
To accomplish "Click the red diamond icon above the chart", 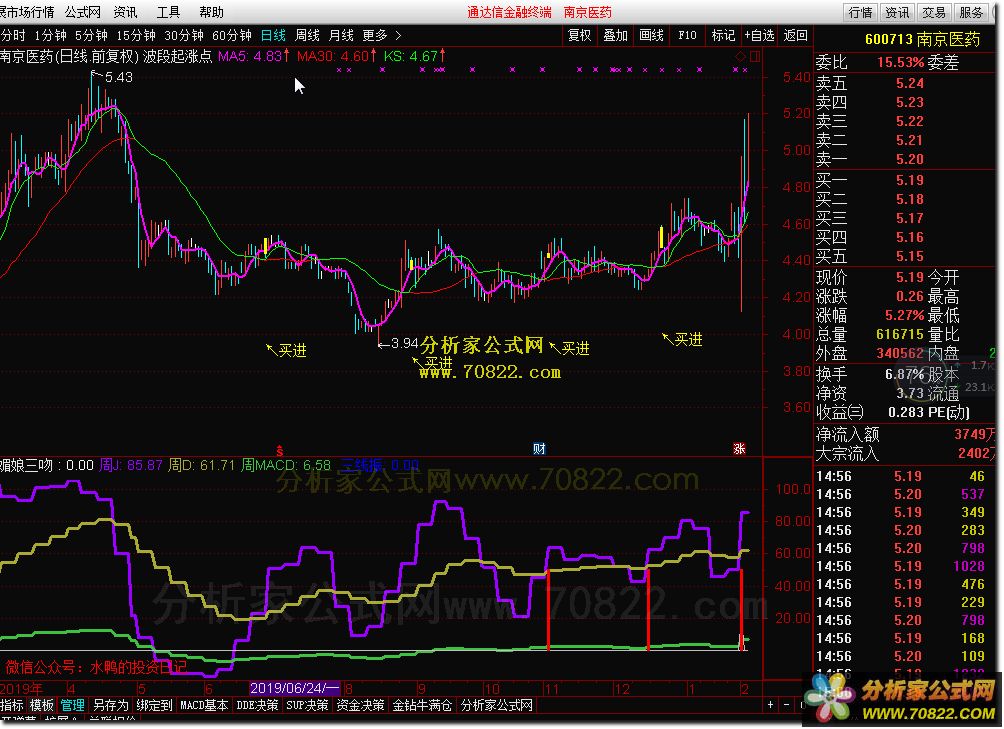I will [740, 56].
